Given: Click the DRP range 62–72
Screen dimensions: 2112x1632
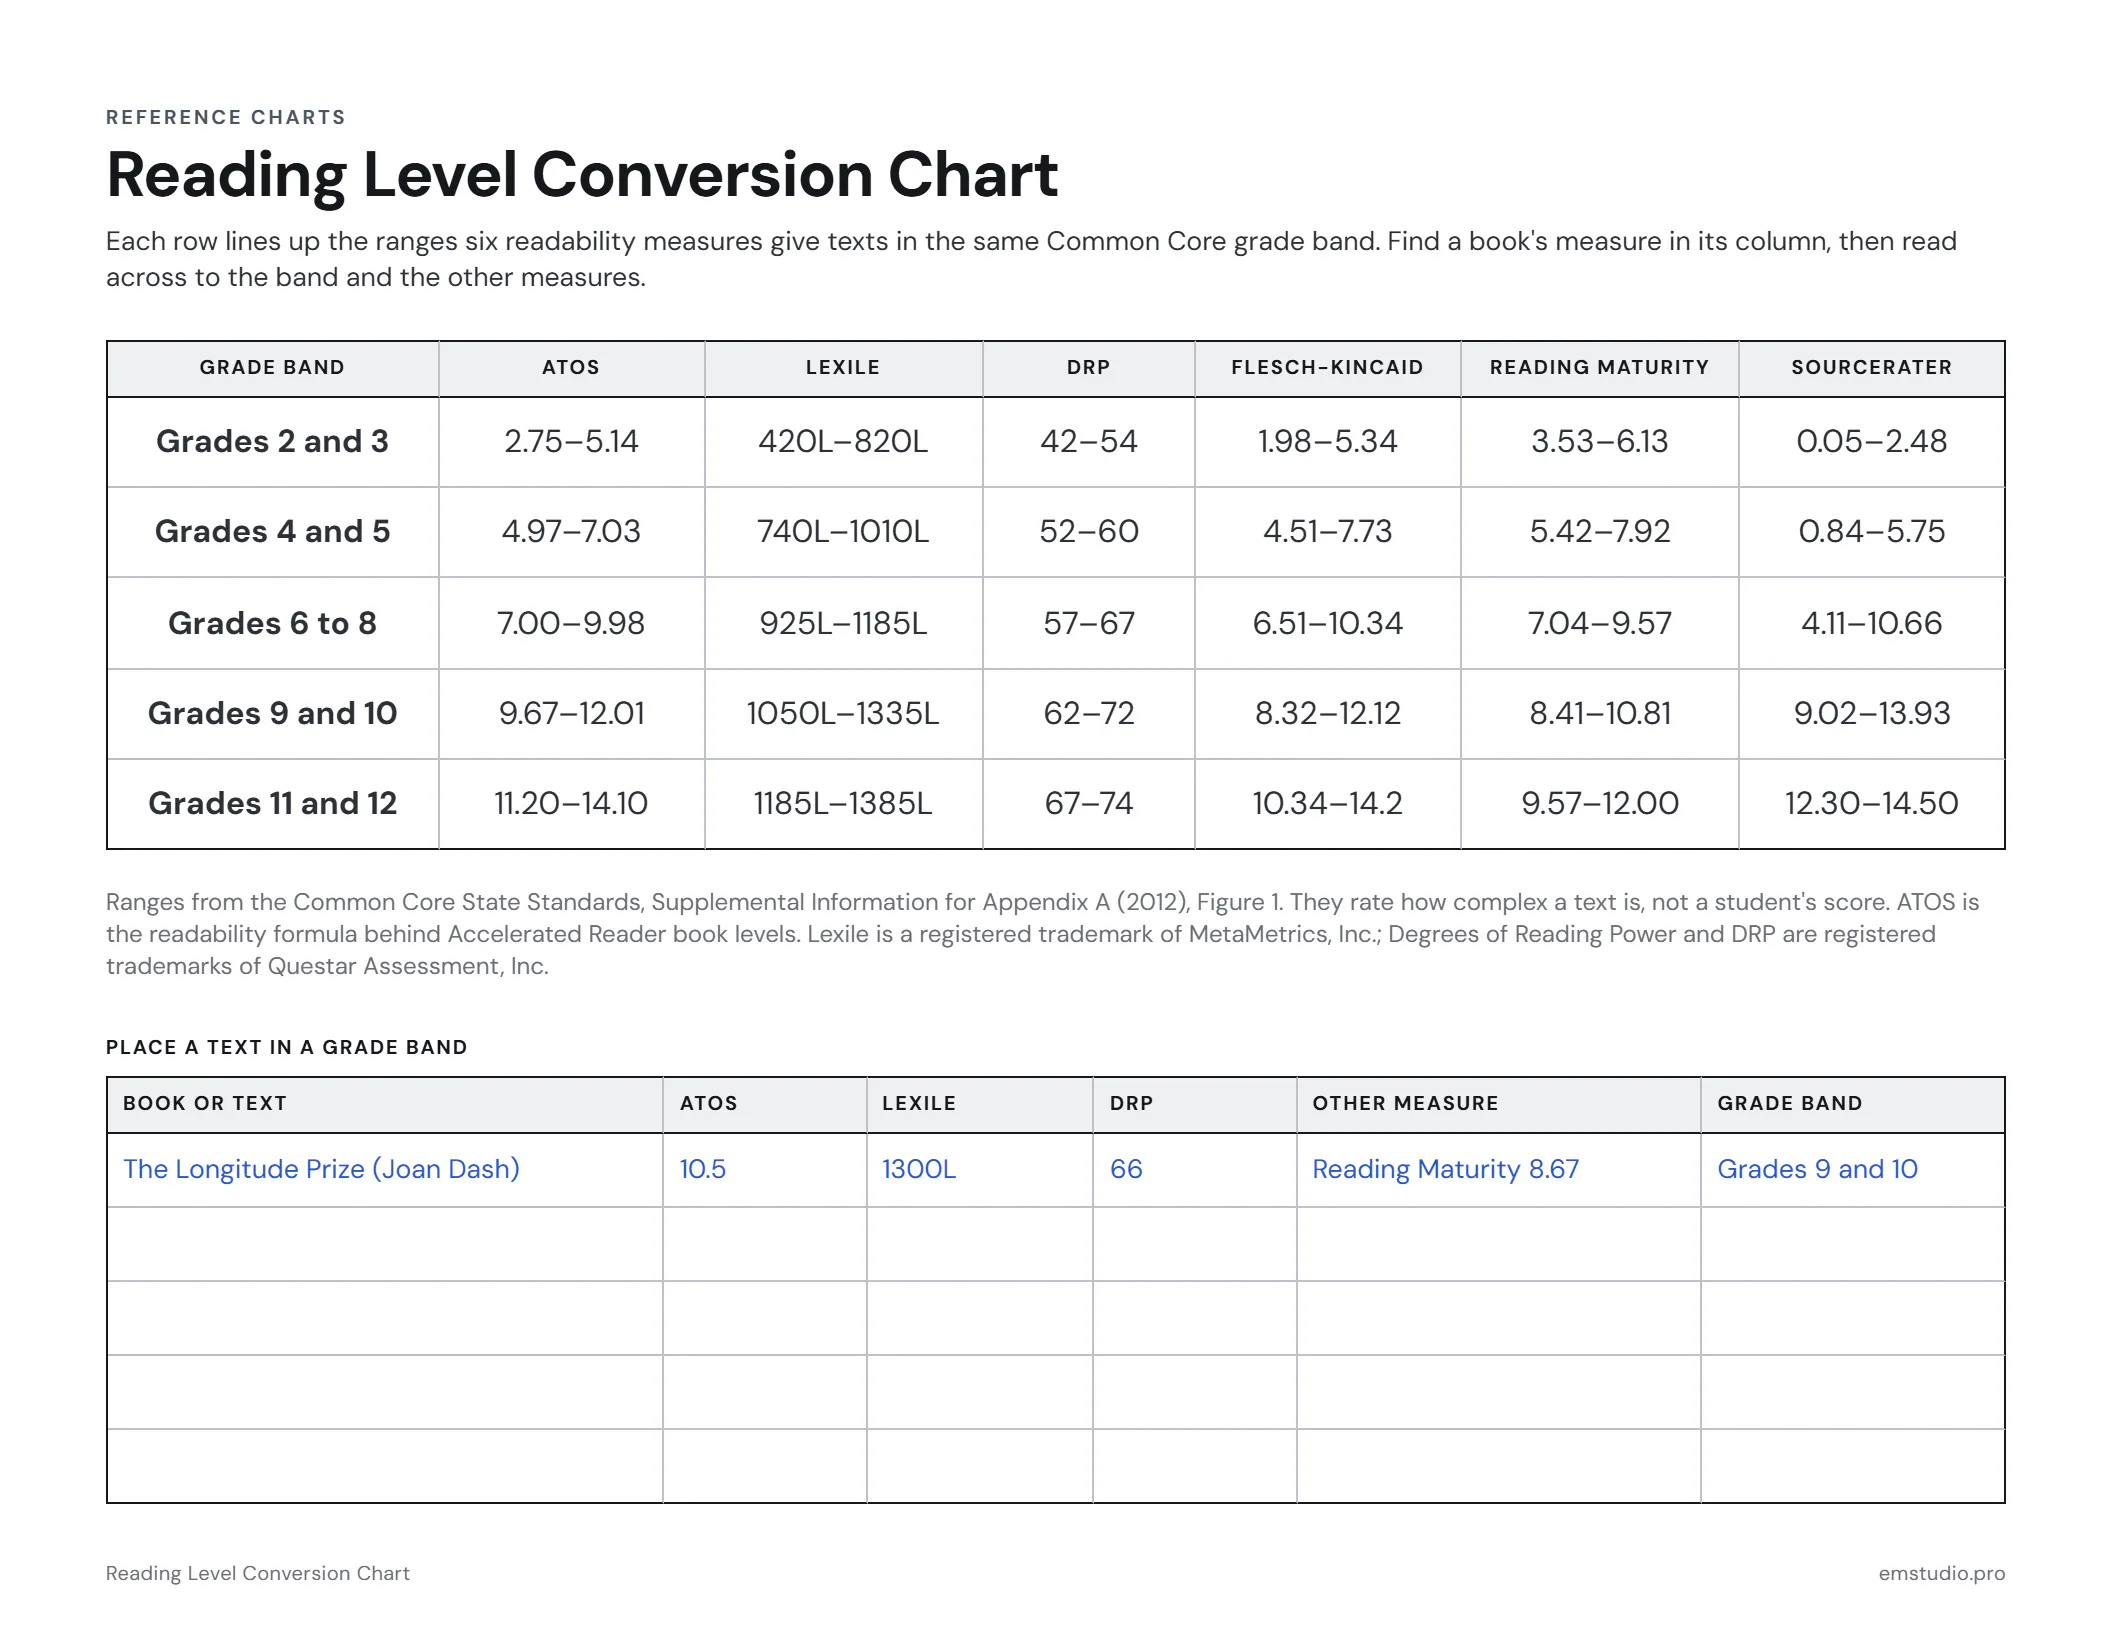Looking at the screenshot, I should click(x=1088, y=713).
